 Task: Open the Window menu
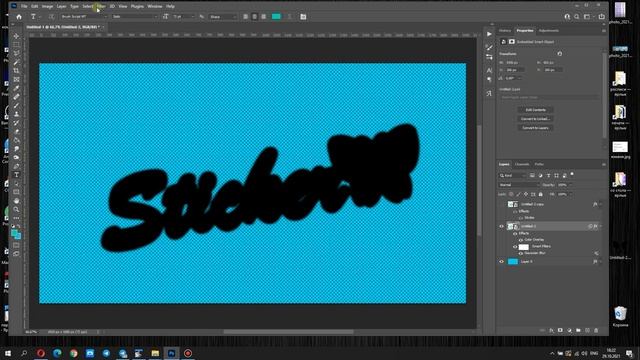tap(155, 6)
